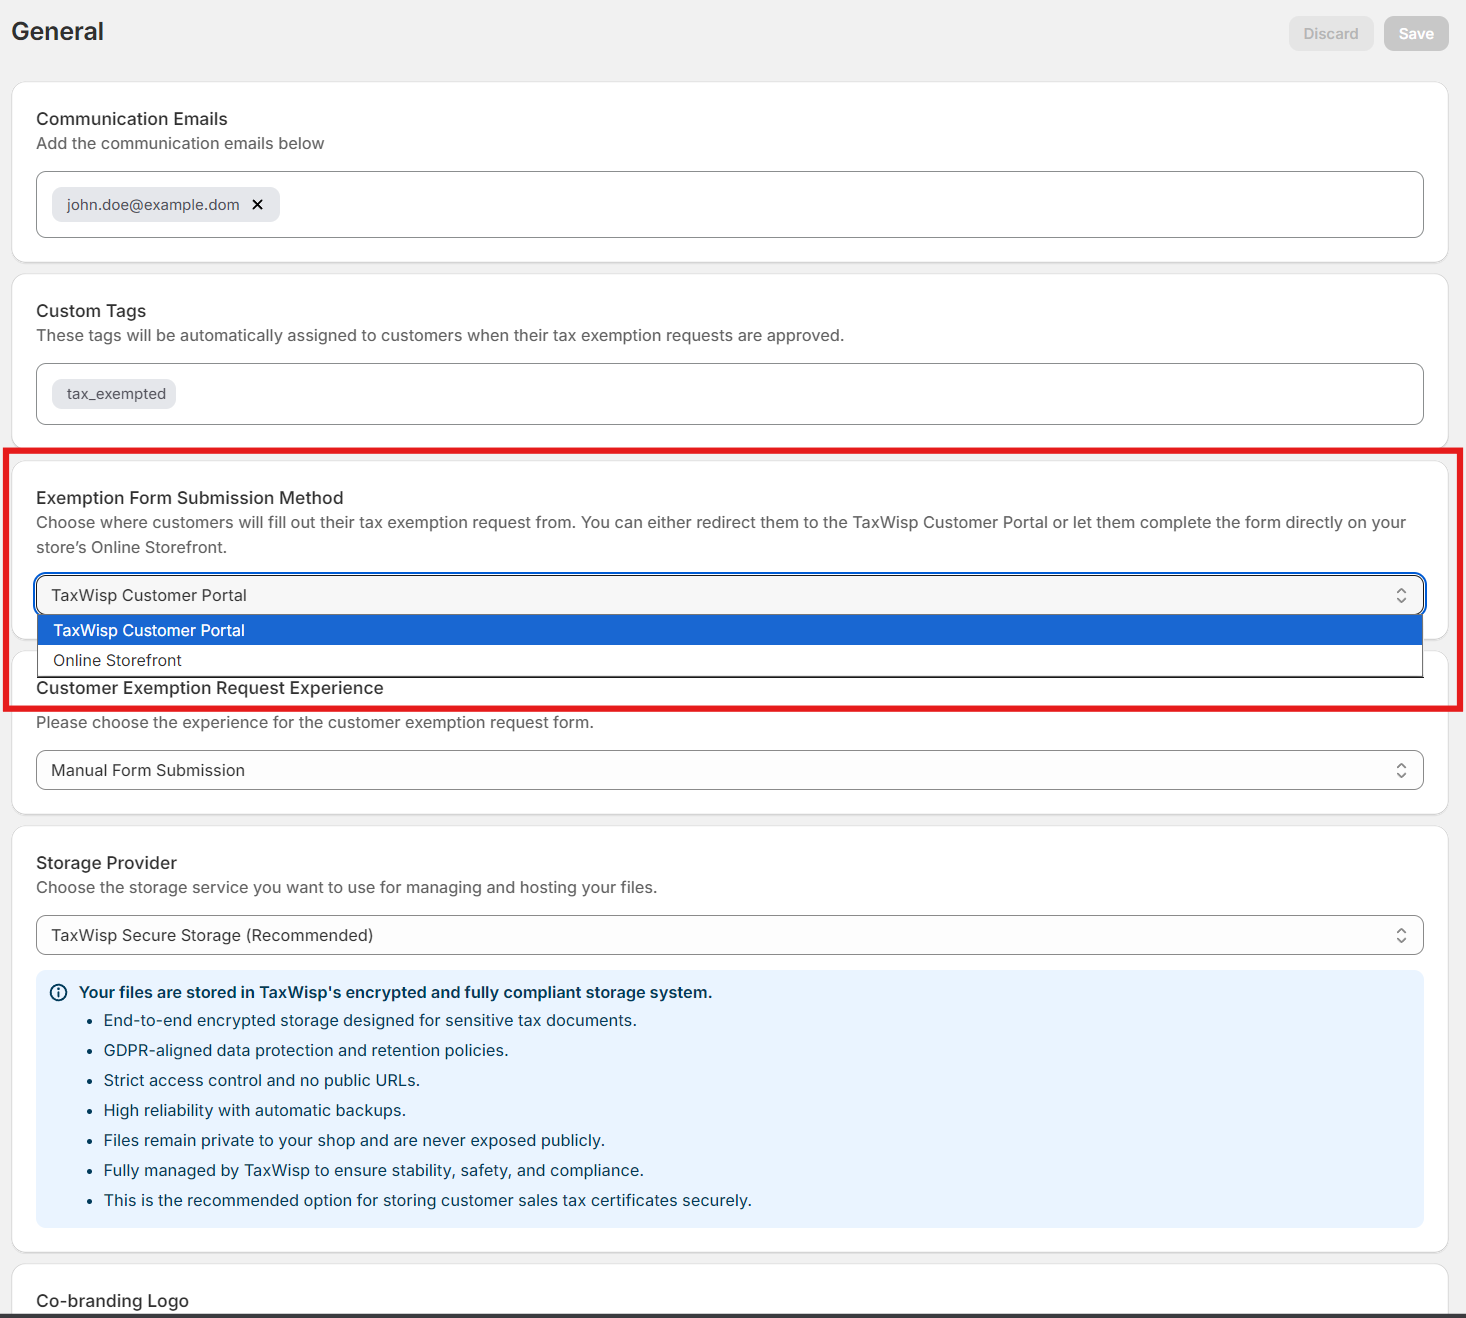The height and width of the screenshot is (1318, 1466).
Task: Click the 'Choose where customers will fill out' description
Action: 721,535
